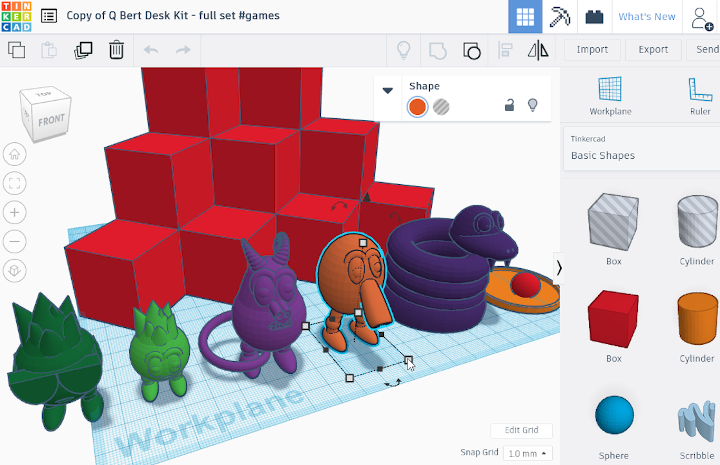Click the Duplicate icon
The width and height of the screenshot is (720, 465).
pos(83,50)
